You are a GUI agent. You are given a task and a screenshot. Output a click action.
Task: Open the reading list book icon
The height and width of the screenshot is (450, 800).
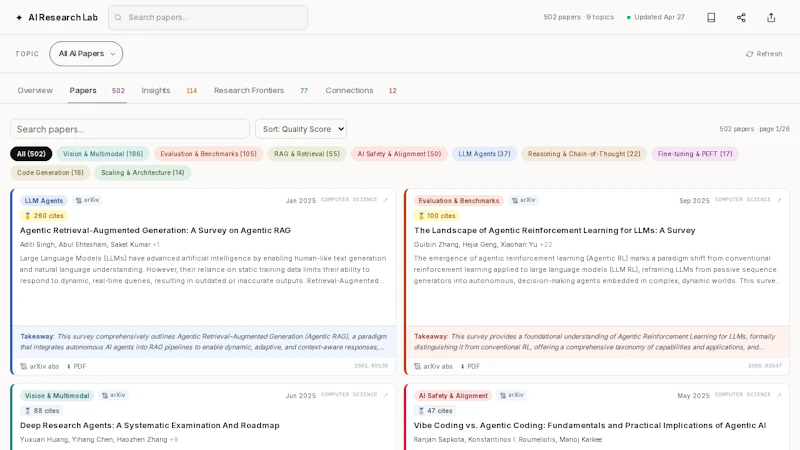tap(711, 17)
